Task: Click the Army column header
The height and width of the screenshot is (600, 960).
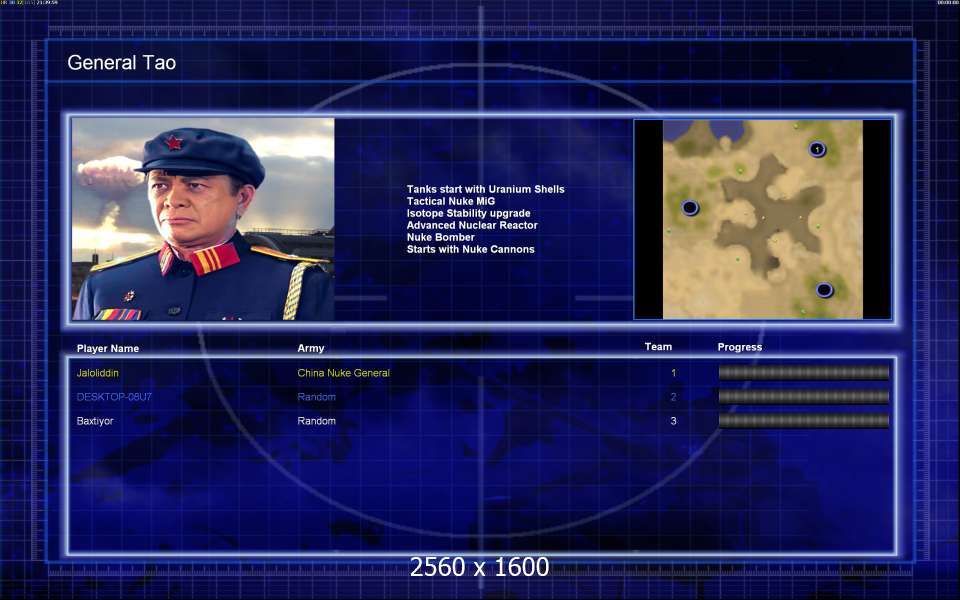Action: 311,348
